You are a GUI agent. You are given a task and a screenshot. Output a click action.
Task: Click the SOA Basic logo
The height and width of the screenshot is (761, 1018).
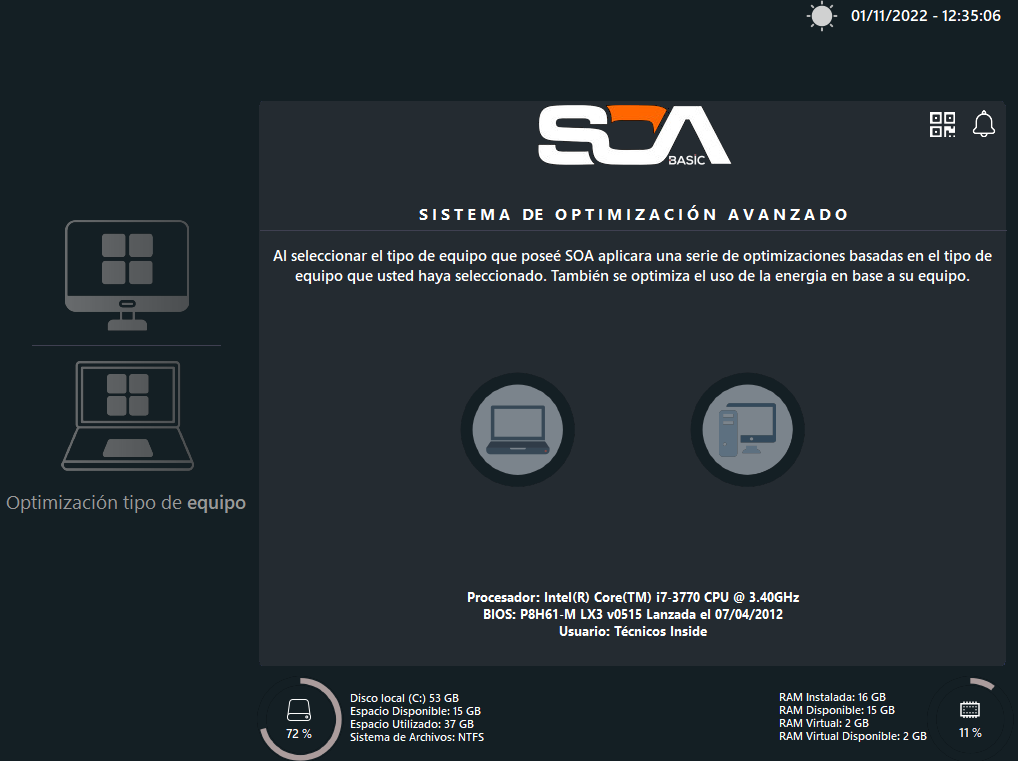pyautogui.click(x=634, y=135)
